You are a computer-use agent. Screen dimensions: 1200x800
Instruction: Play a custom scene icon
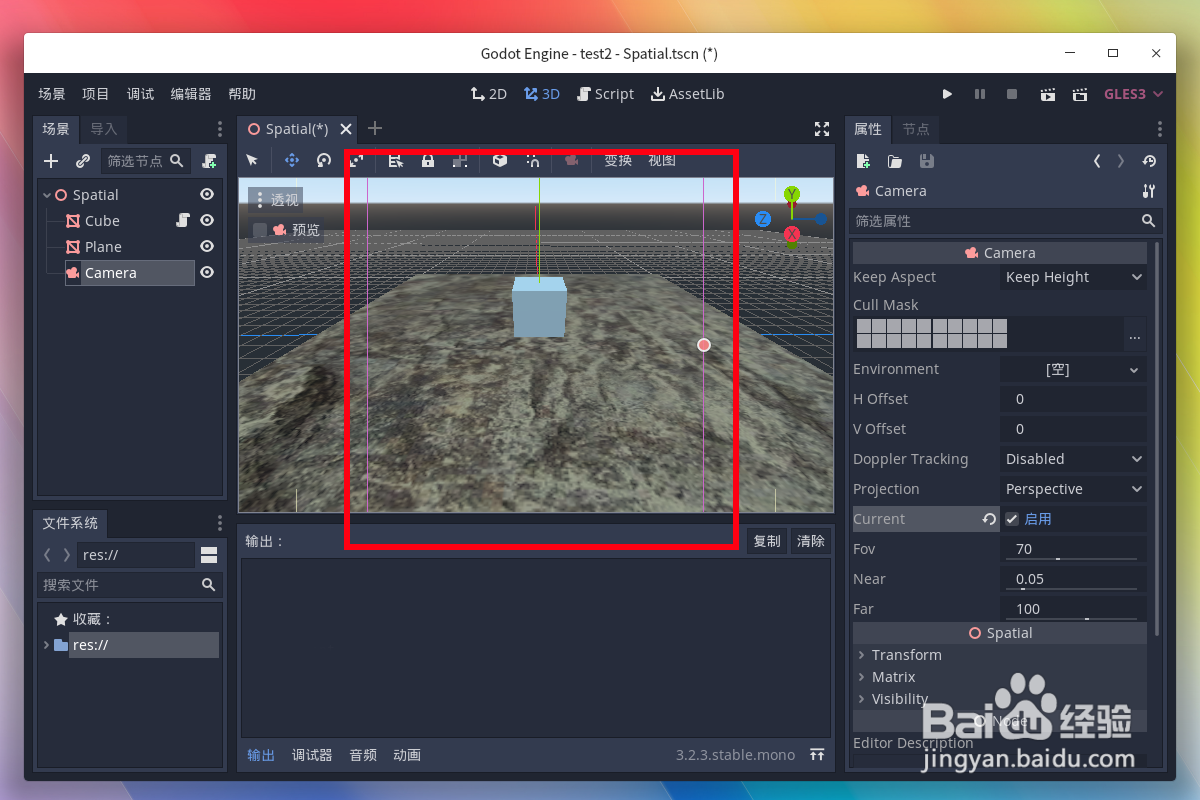(1079, 94)
